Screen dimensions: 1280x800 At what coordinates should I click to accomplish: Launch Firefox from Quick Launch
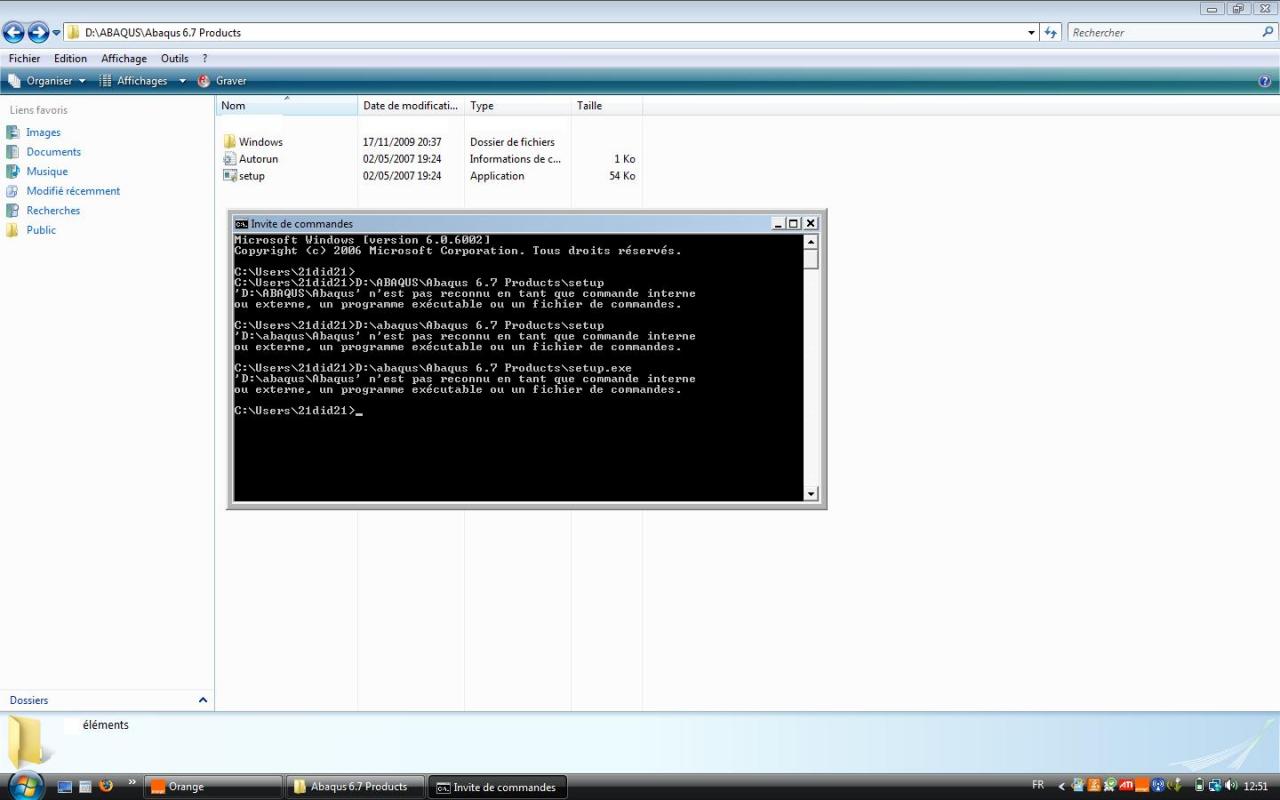pyautogui.click(x=106, y=786)
